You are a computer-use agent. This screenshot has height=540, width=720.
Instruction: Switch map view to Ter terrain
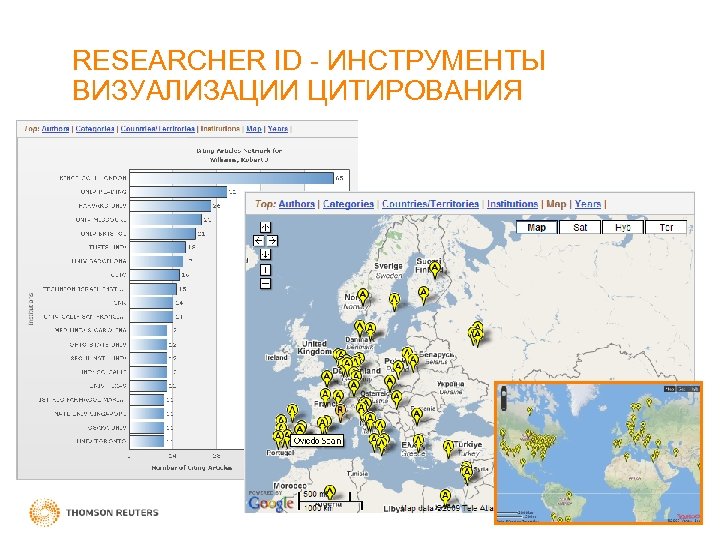tap(666, 227)
